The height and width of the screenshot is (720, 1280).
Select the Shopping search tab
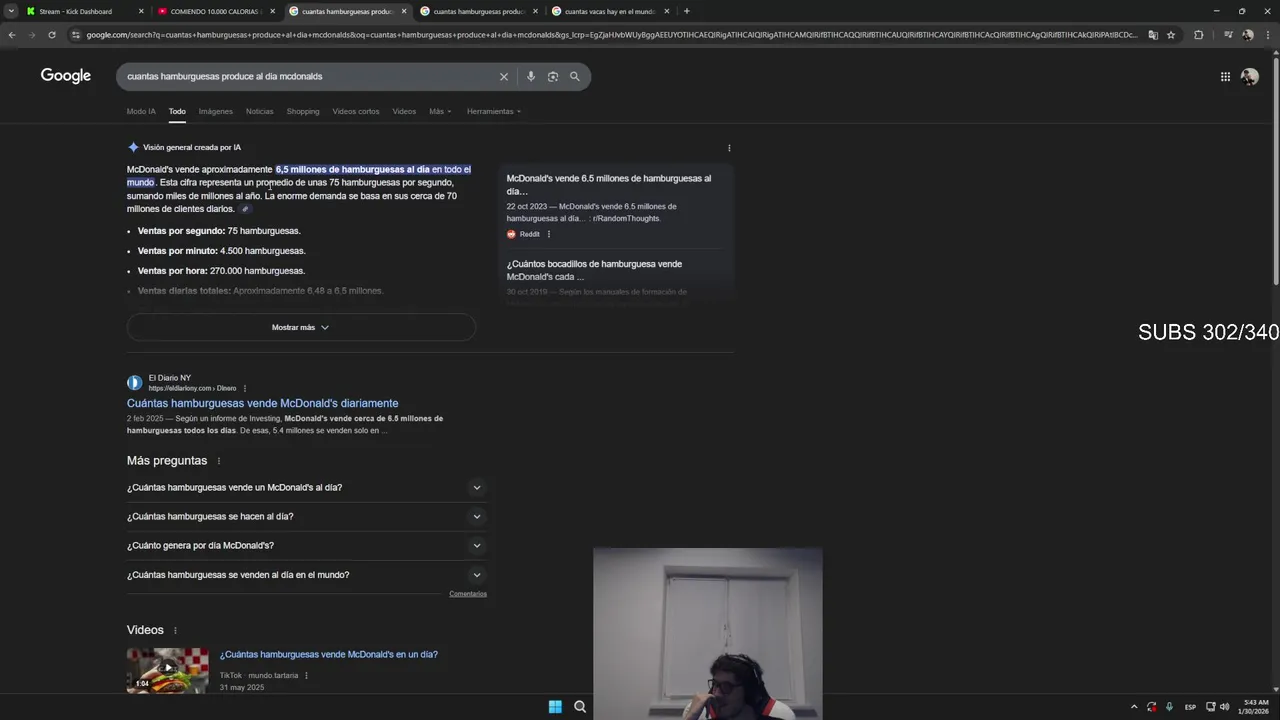tap(303, 111)
